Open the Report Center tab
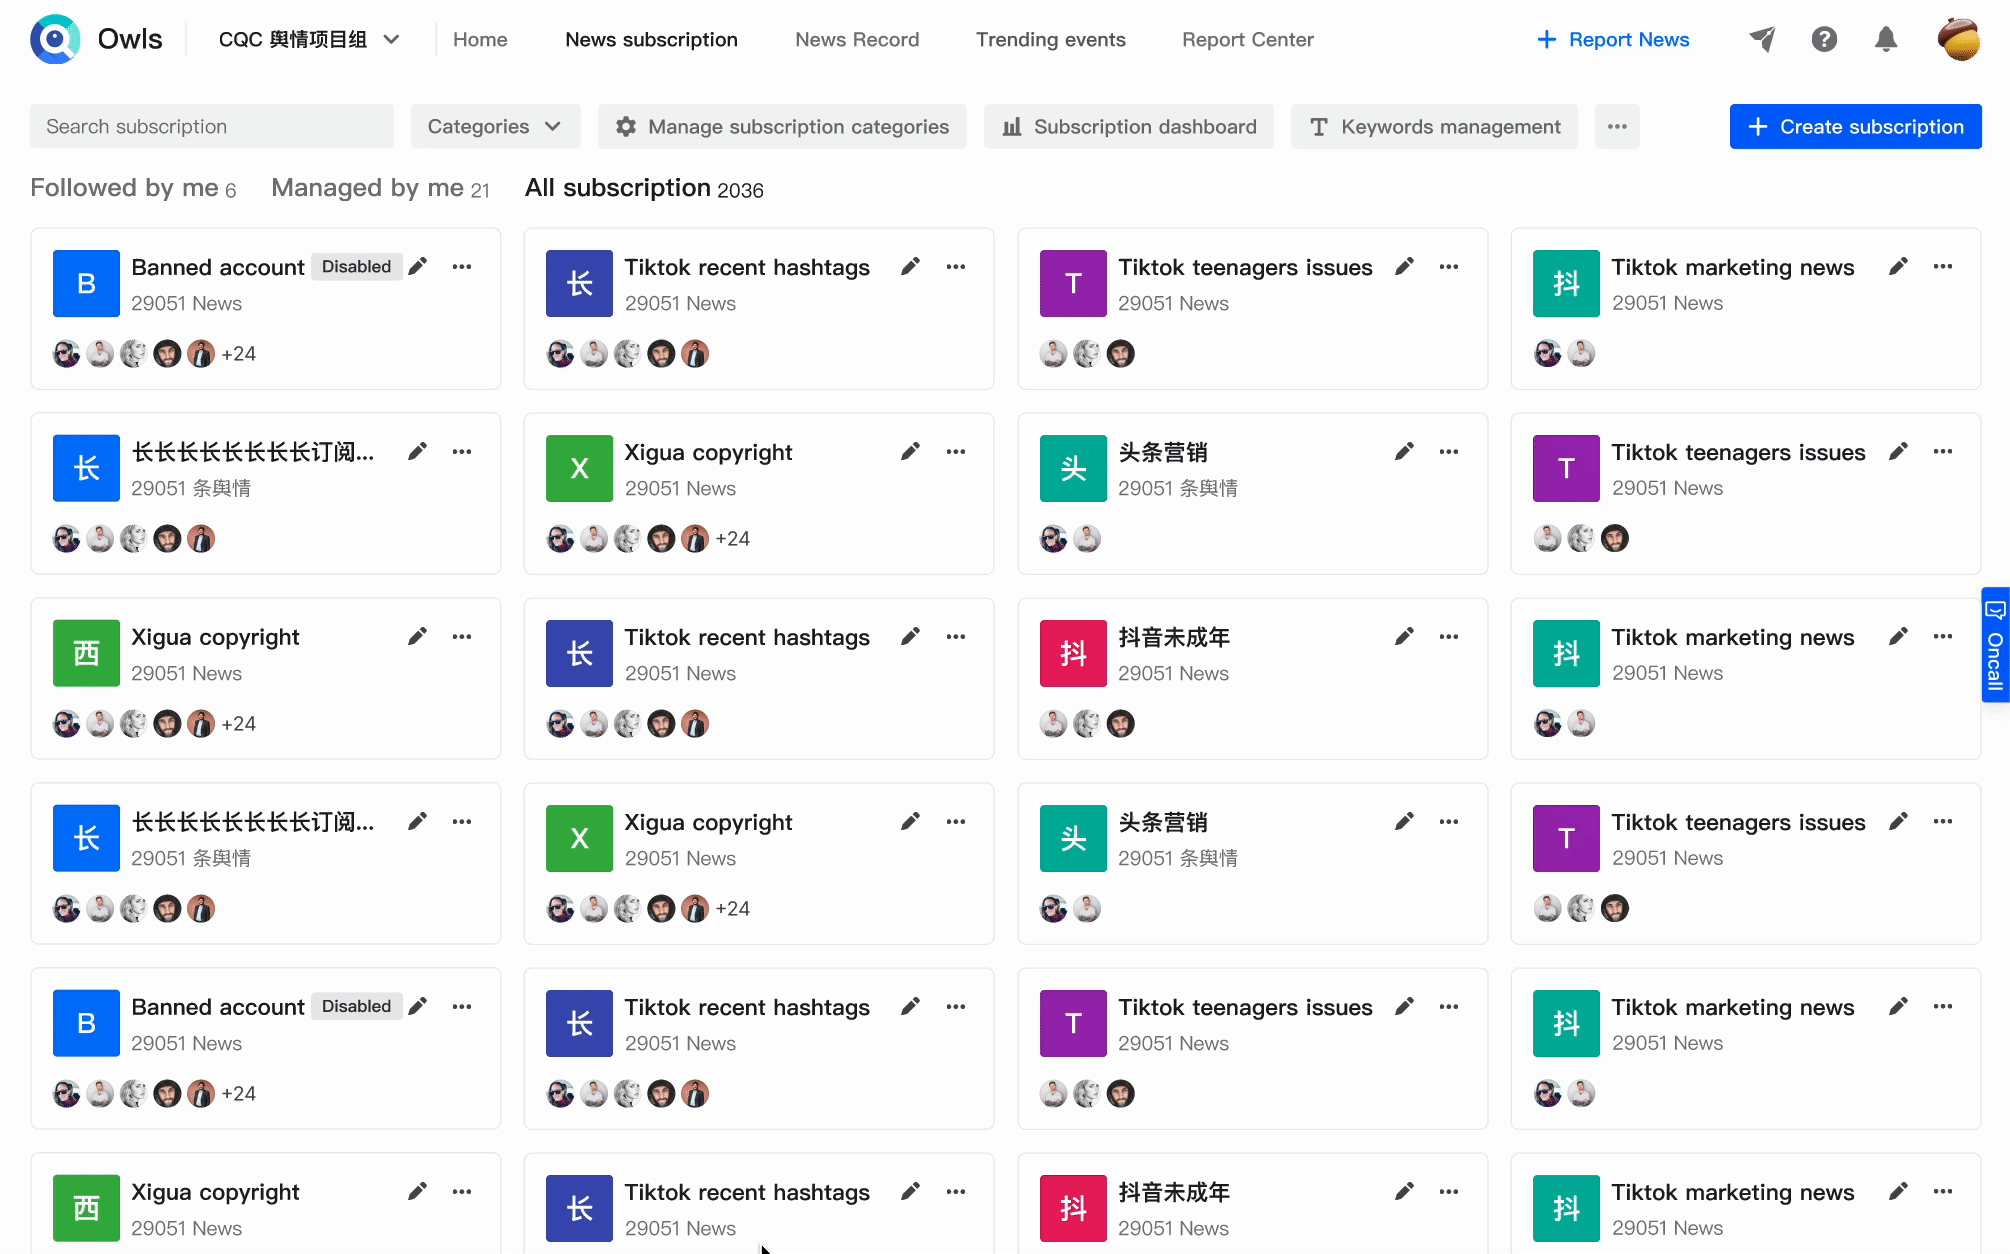The image size is (2010, 1254). point(1248,40)
